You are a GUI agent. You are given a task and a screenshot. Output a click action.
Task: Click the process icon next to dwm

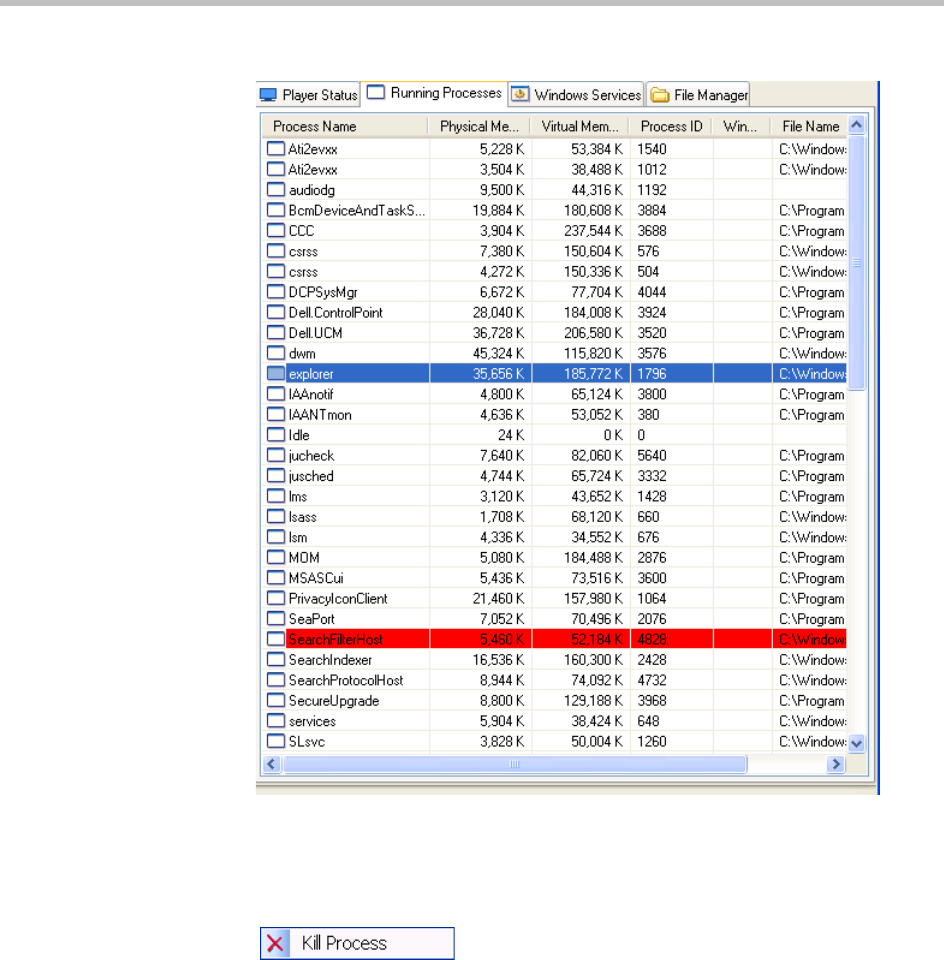[276, 353]
